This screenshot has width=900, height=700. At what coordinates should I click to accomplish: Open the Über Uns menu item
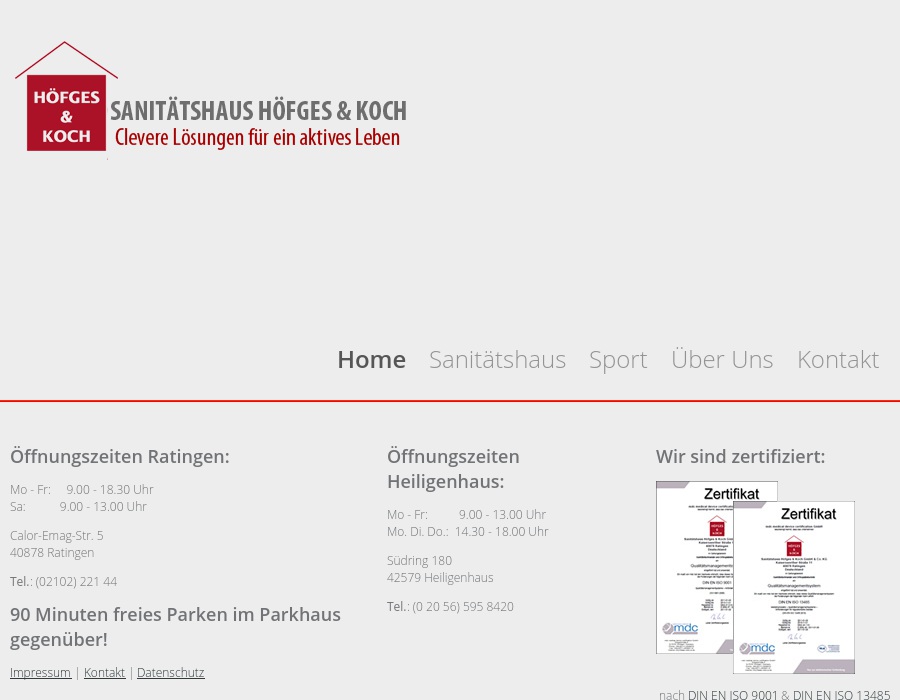(x=721, y=359)
